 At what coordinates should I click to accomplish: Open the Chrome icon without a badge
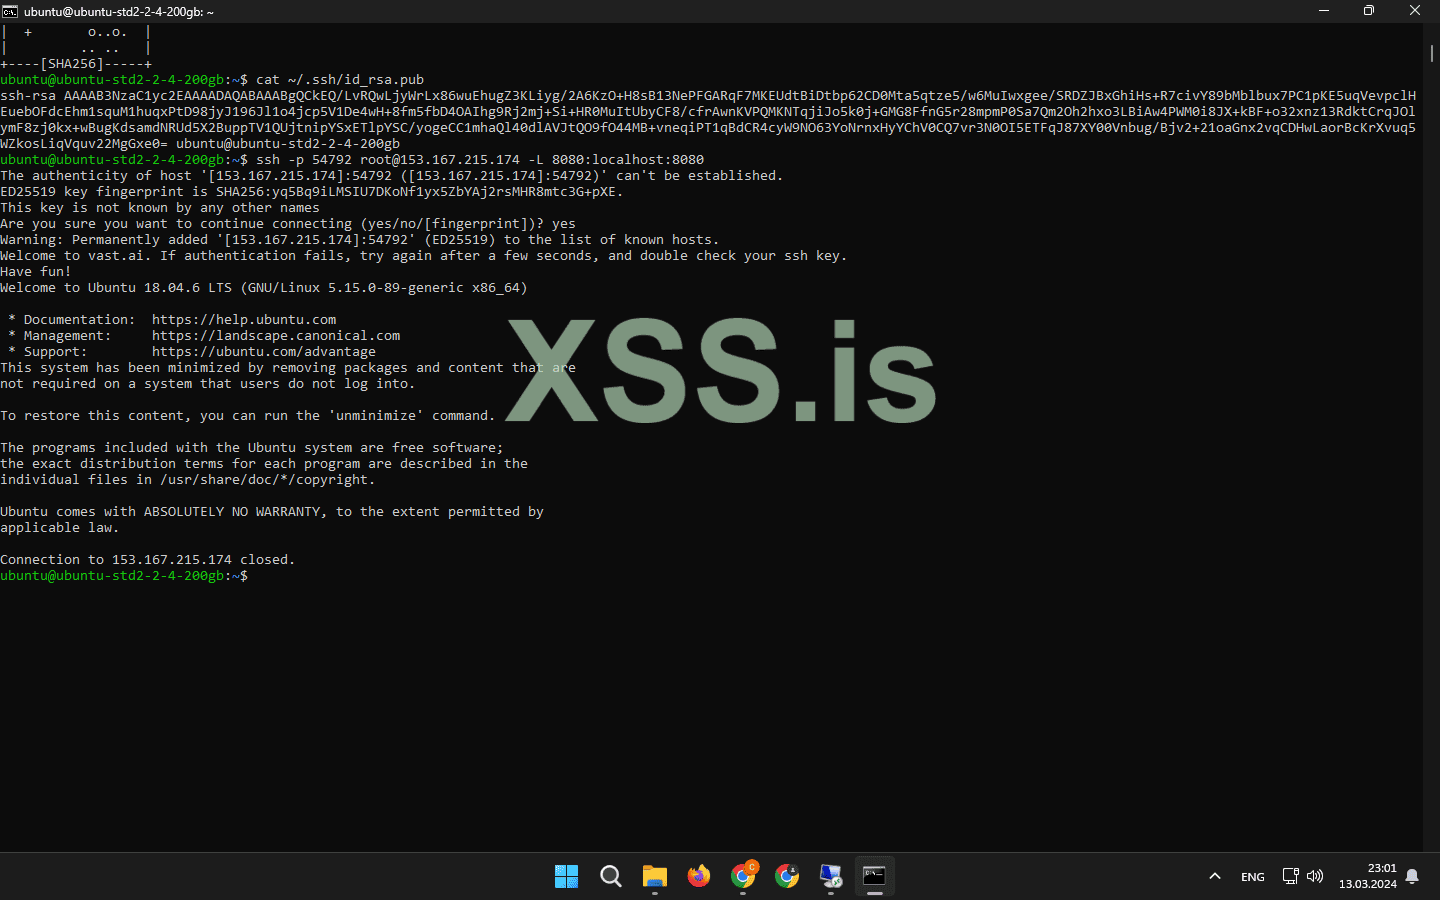[787, 877]
